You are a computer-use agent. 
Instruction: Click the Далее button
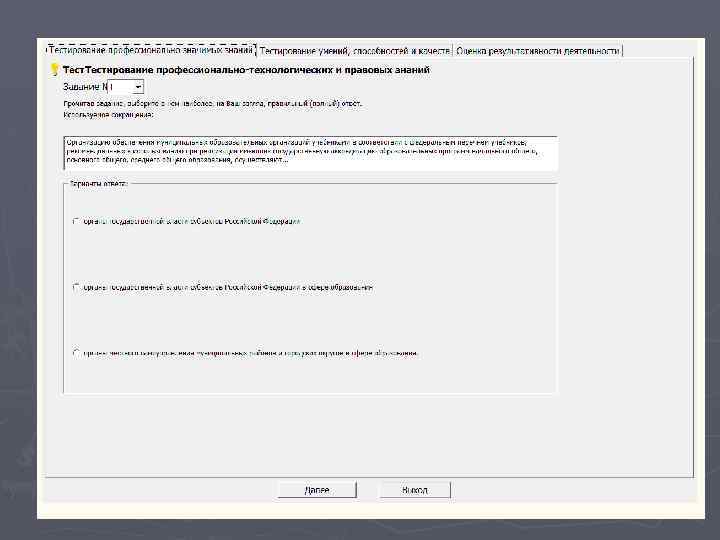coord(317,490)
